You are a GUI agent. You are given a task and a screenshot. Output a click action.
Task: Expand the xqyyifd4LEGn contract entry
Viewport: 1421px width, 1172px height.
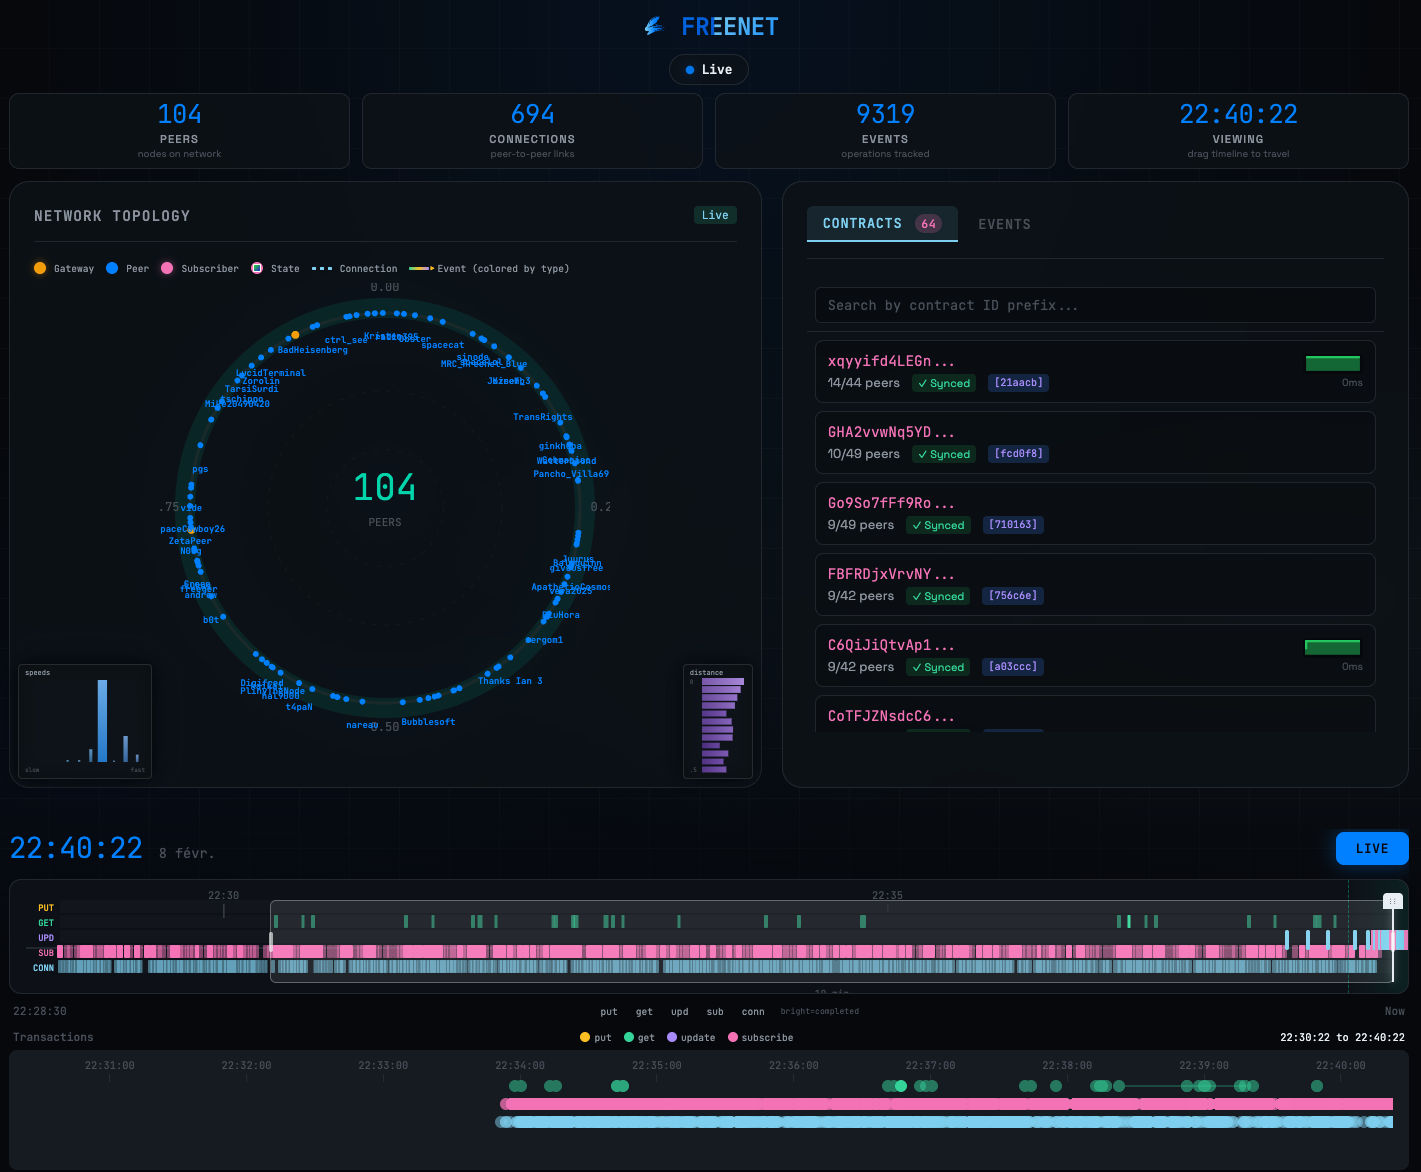[x=1095, y=371]
